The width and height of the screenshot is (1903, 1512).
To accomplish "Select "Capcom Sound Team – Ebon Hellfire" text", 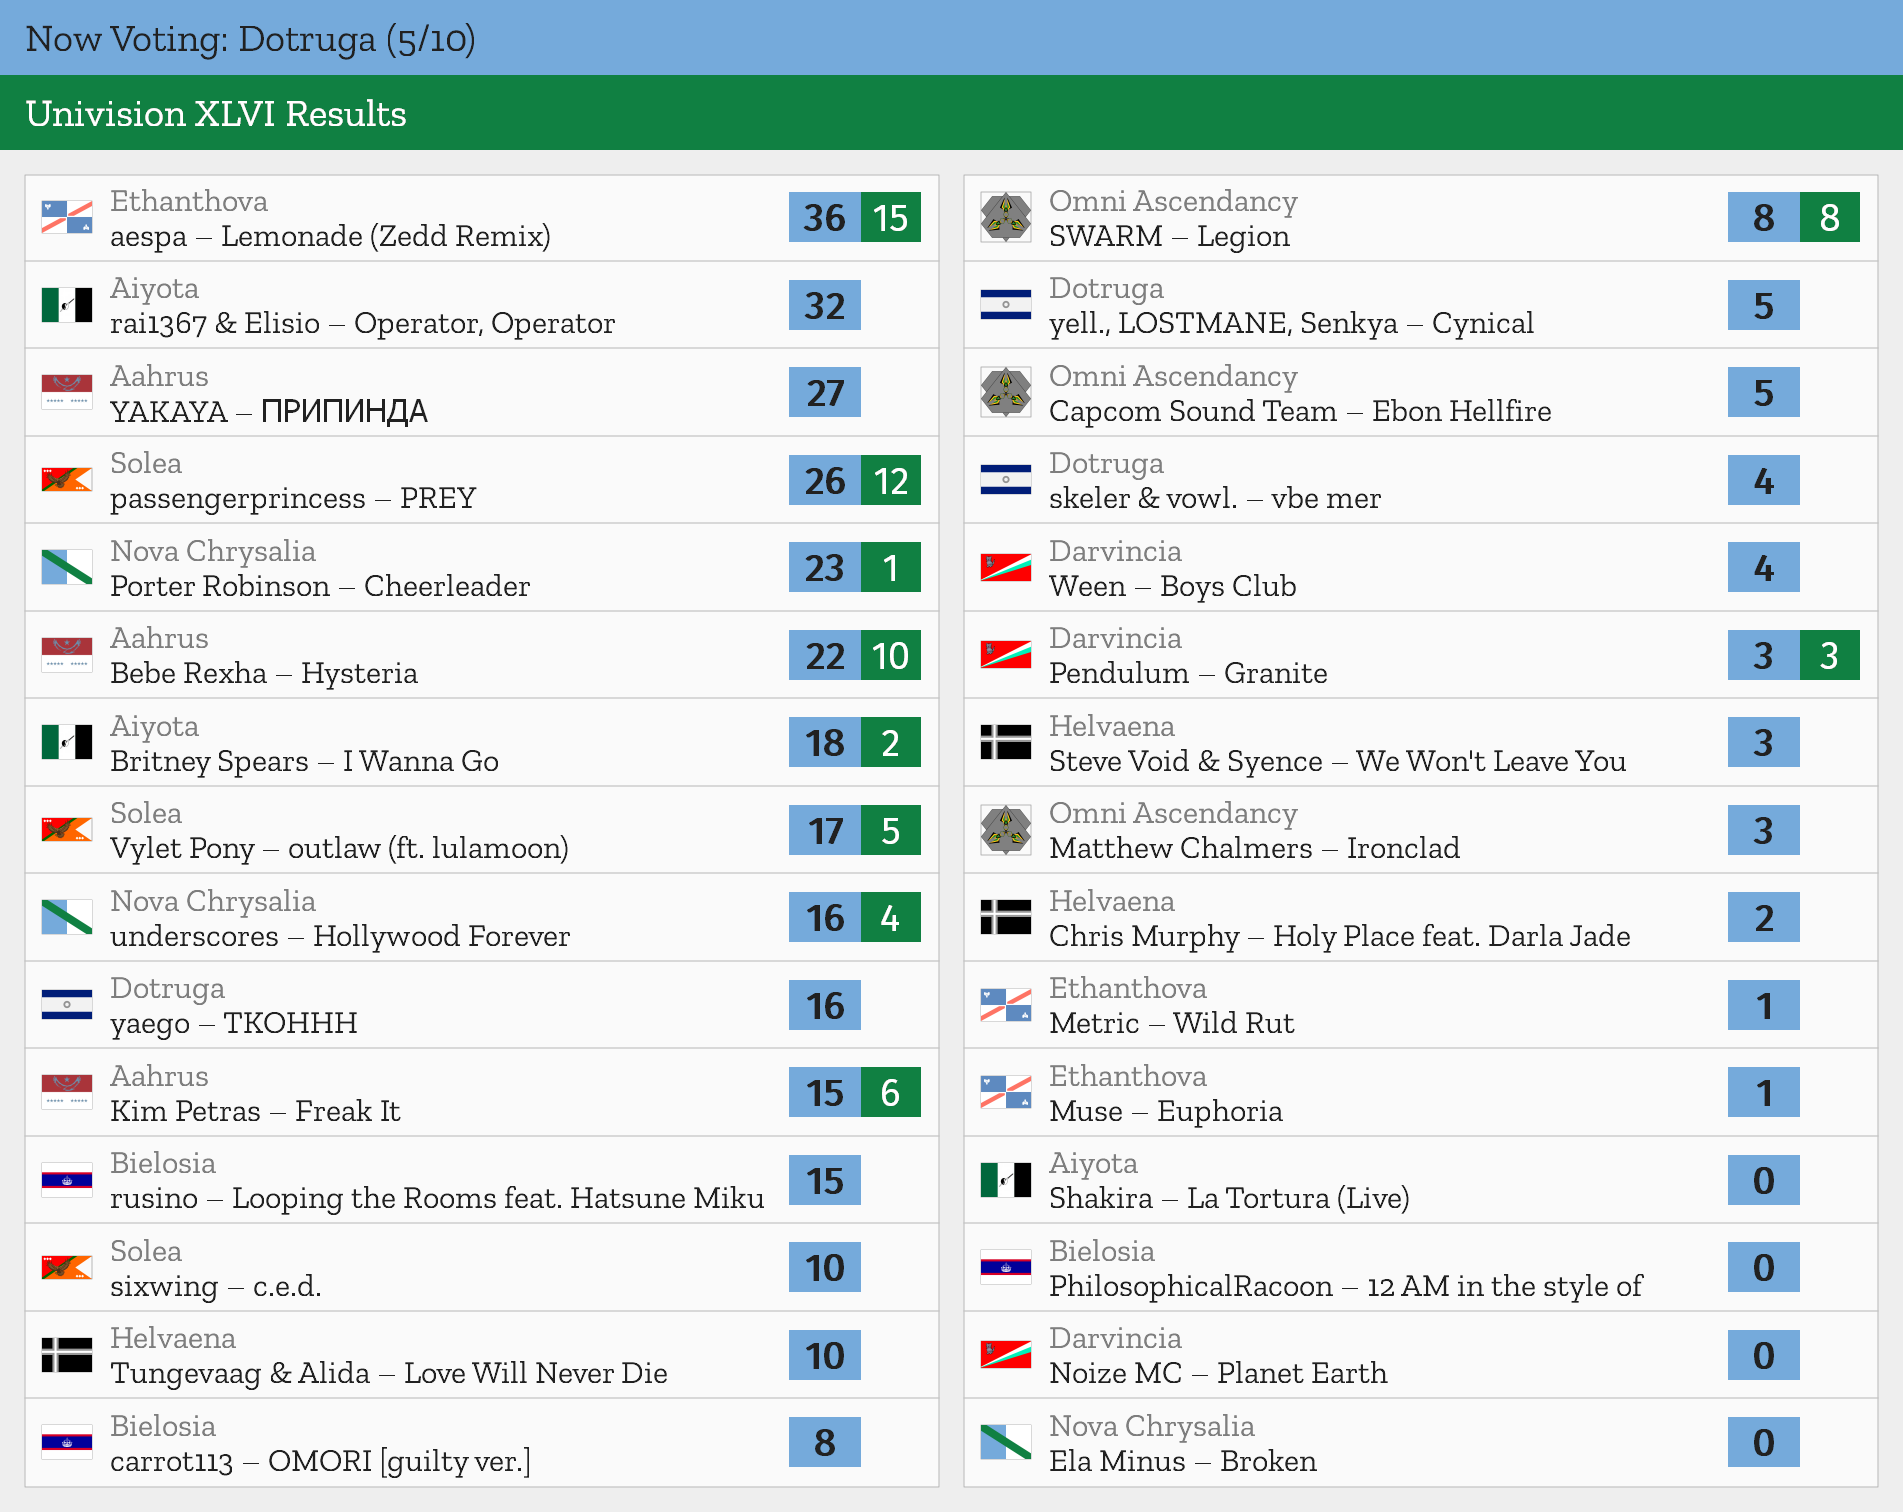I will pyautogui.click(x=1300, y=412).
